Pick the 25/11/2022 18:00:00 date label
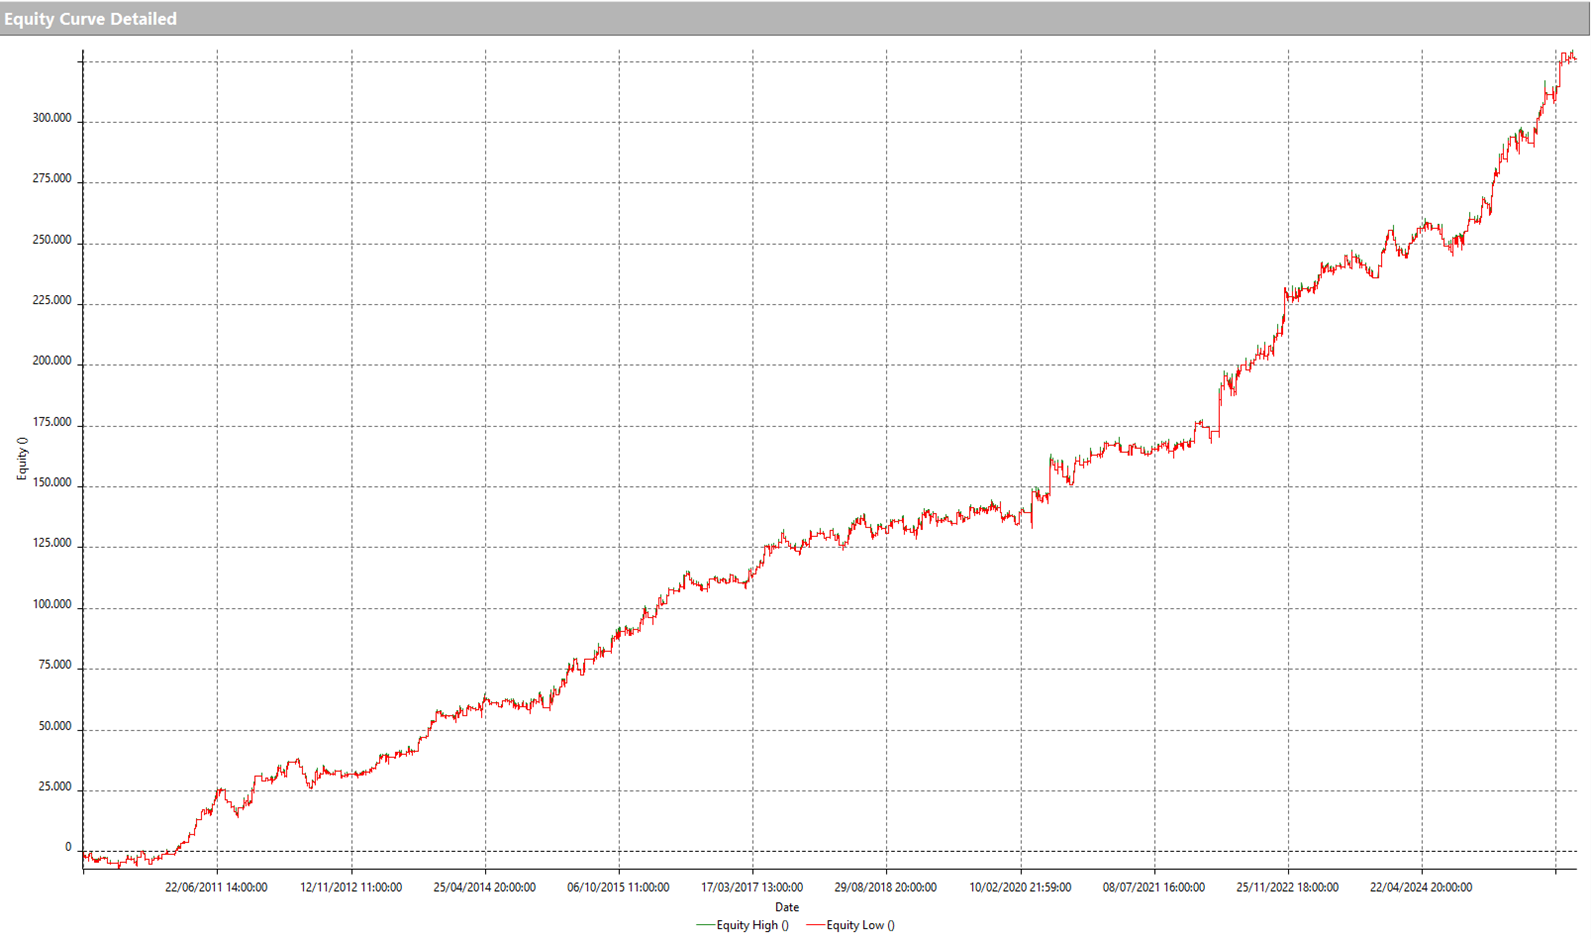 tap(1287, 887)
